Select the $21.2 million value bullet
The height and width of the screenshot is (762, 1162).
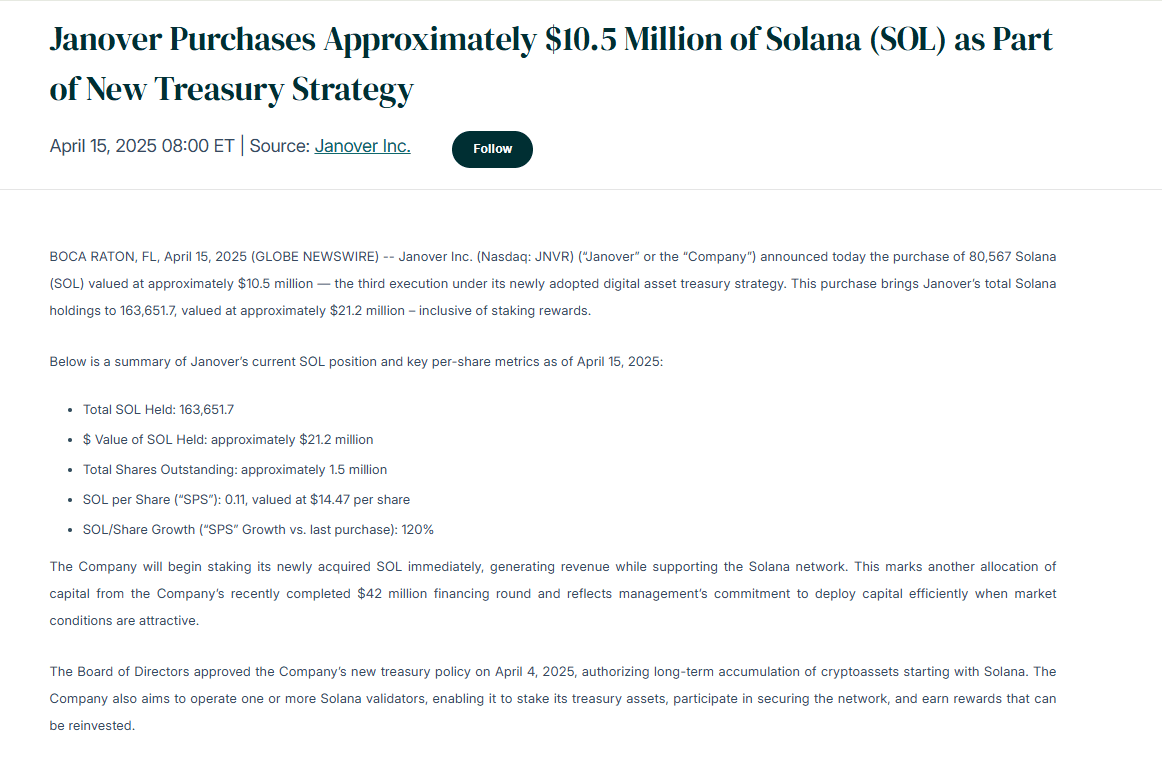coord(228,439)
